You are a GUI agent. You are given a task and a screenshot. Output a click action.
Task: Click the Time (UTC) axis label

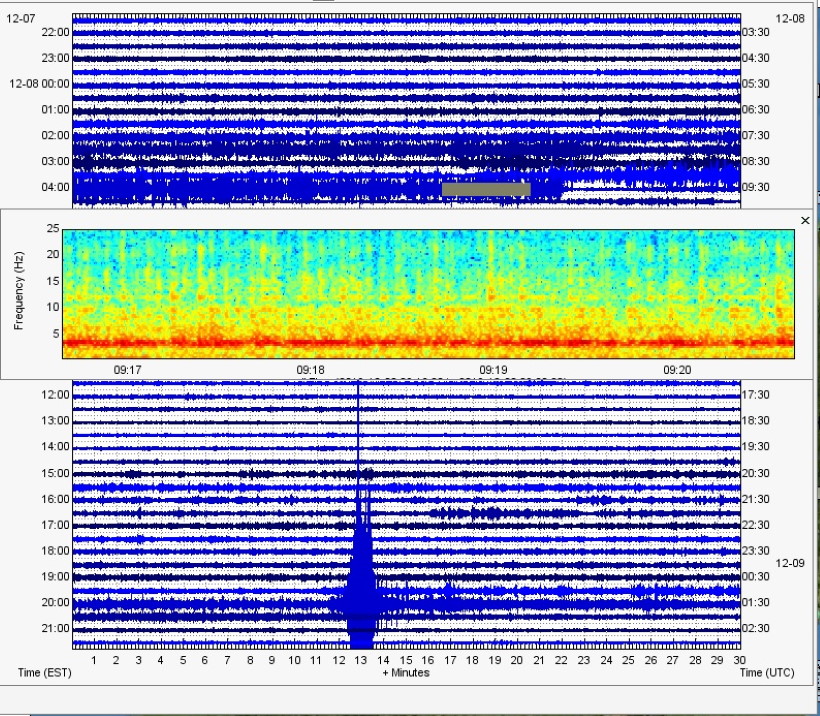pyautogui.click(x=762, y=673)
